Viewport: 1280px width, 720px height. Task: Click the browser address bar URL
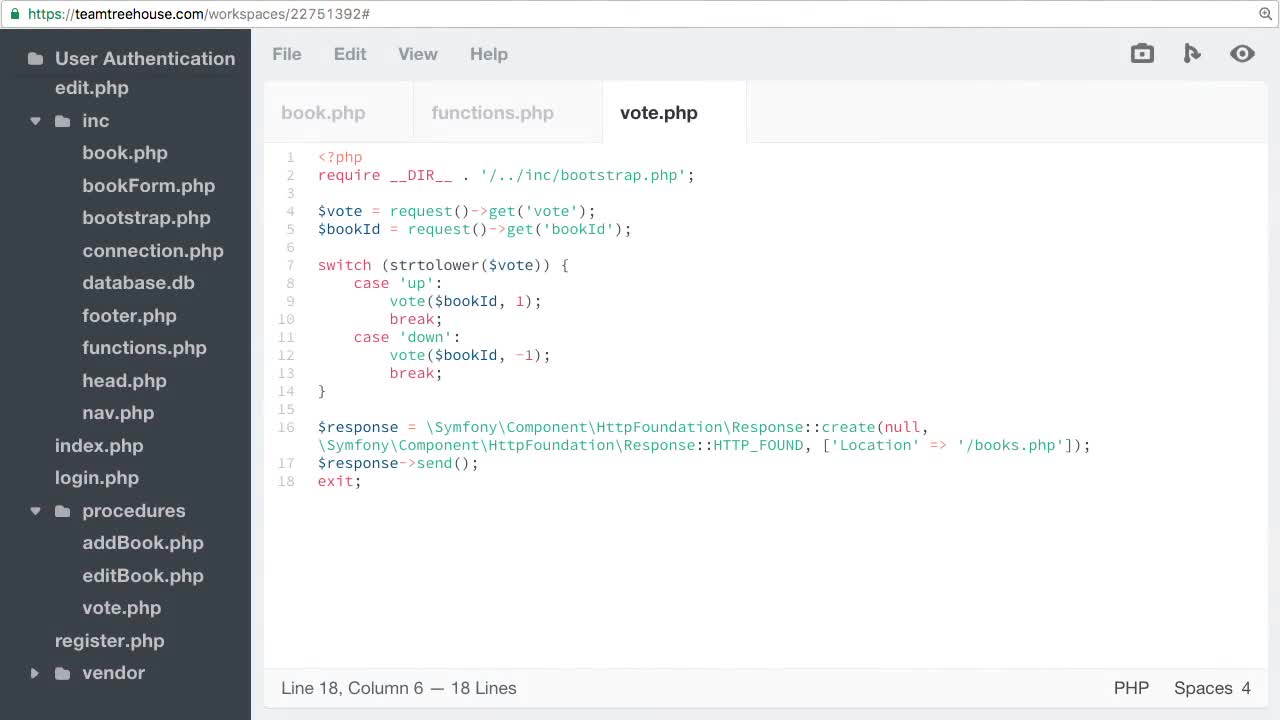[199, 14]
